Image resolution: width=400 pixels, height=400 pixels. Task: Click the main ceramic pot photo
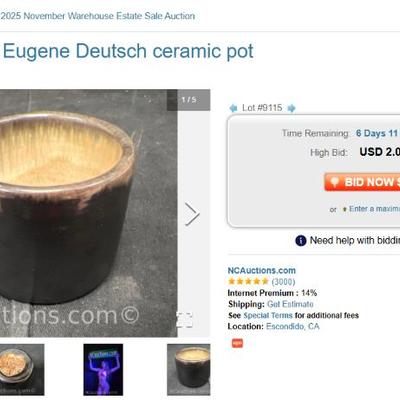pos(89,213)
